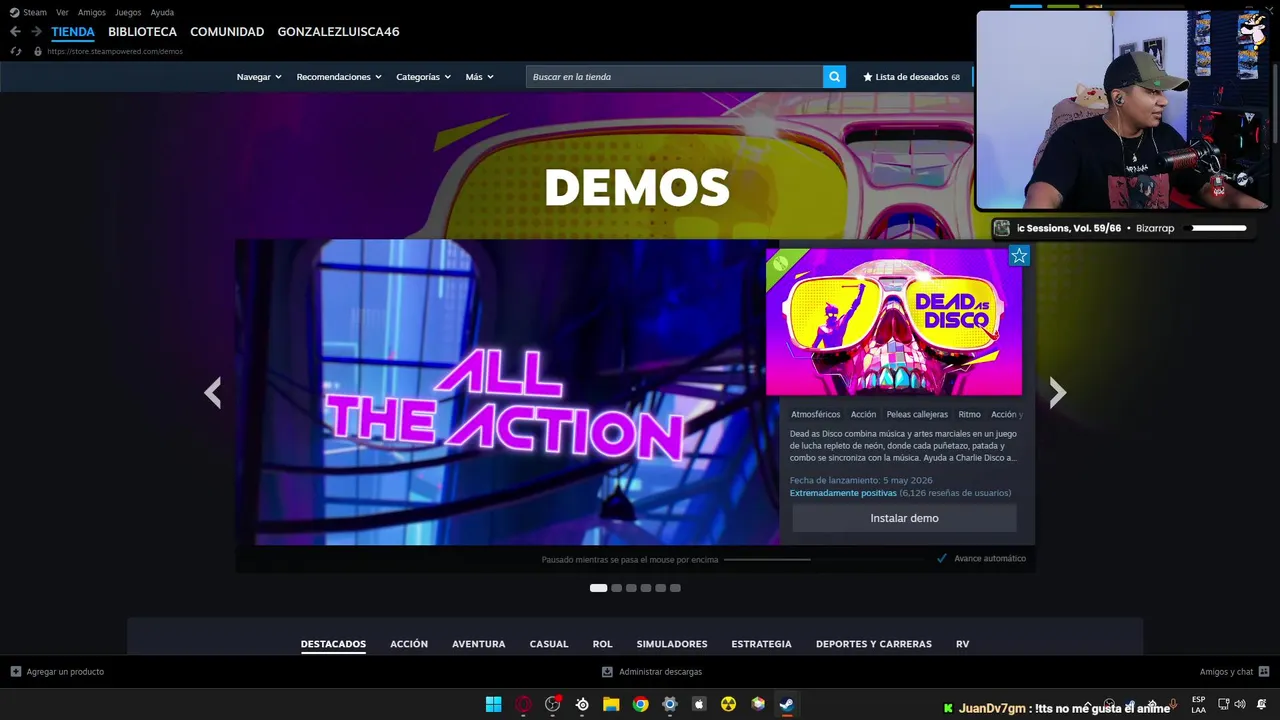Screen dimensions: 1280x720
Task: Select the DEPORTES Y CARRERAS tab
Action: [874, 644]
